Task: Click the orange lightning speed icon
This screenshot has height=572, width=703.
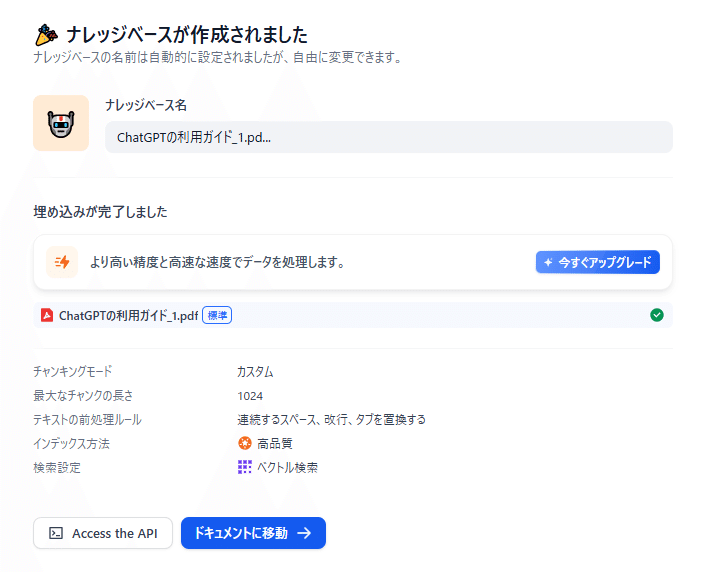Action: click(x=62, y=262)
